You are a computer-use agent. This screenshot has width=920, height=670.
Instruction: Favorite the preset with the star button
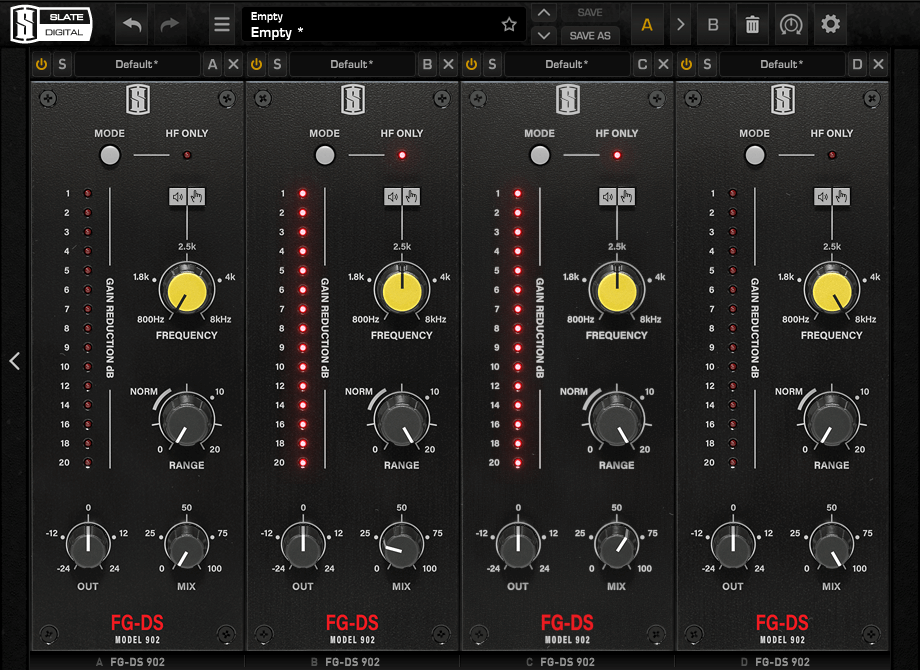[509, 23]
